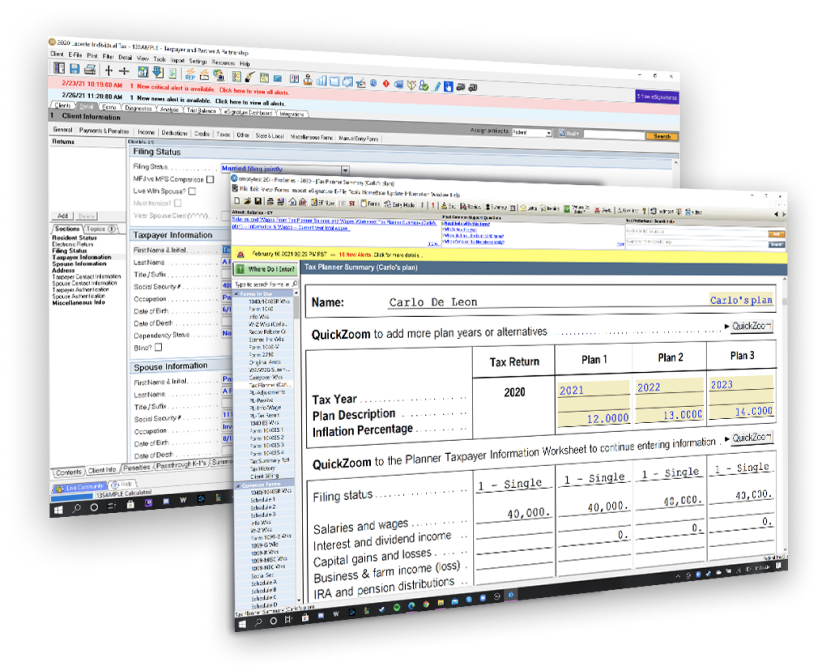
Task: Select Resident Status in Sections list
Action: tap(74, 238)
